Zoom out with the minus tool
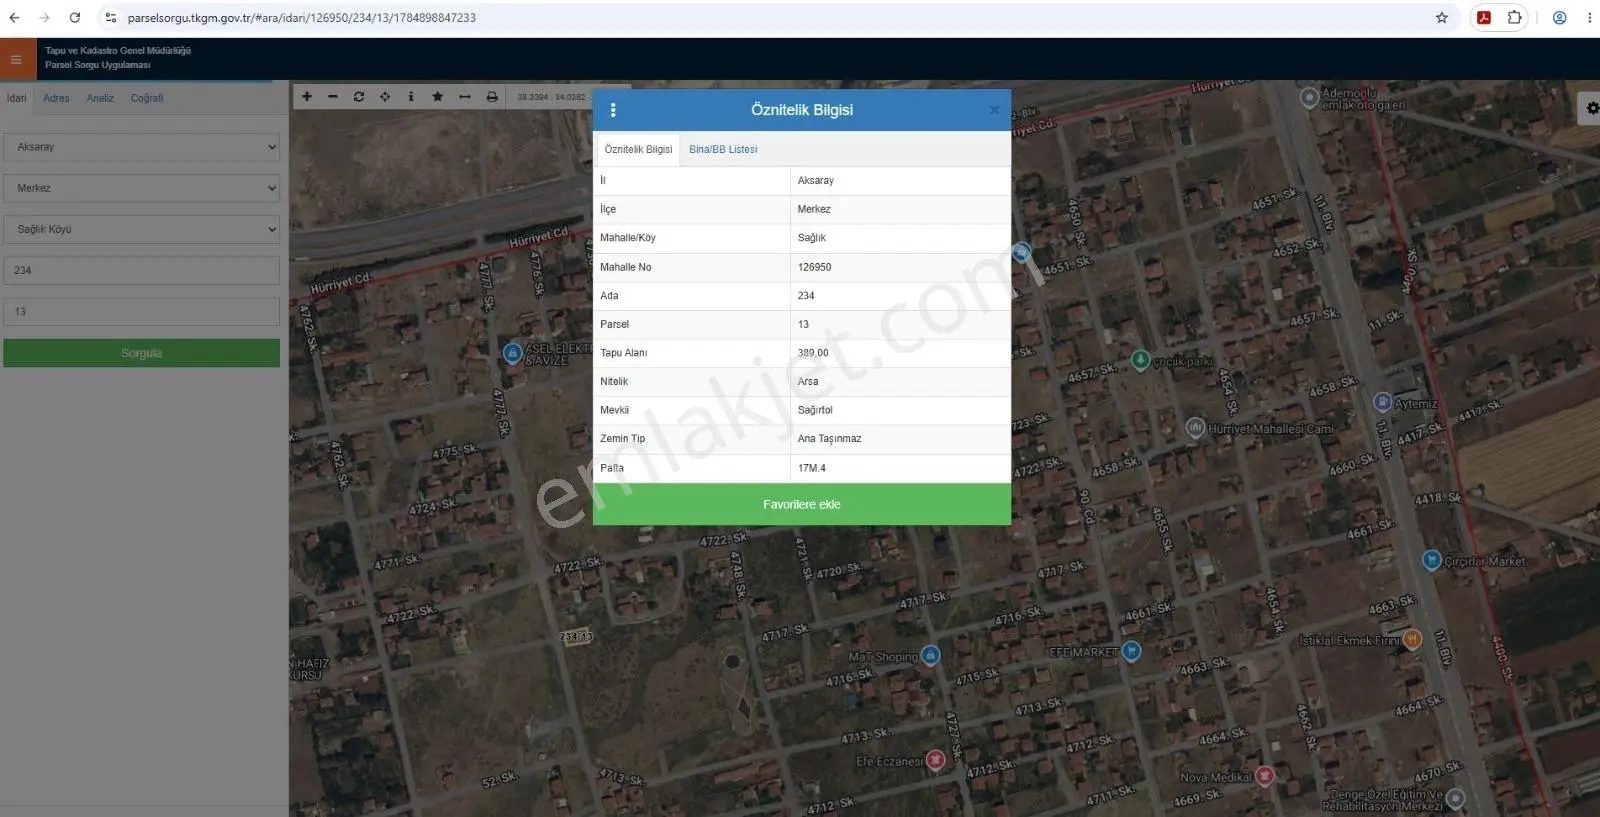The image size is (1600, 817). pos(333,97)
